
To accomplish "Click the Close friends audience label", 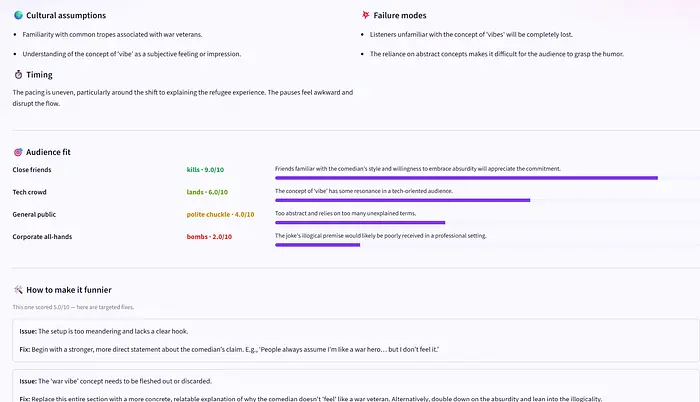I will (32, 170).
